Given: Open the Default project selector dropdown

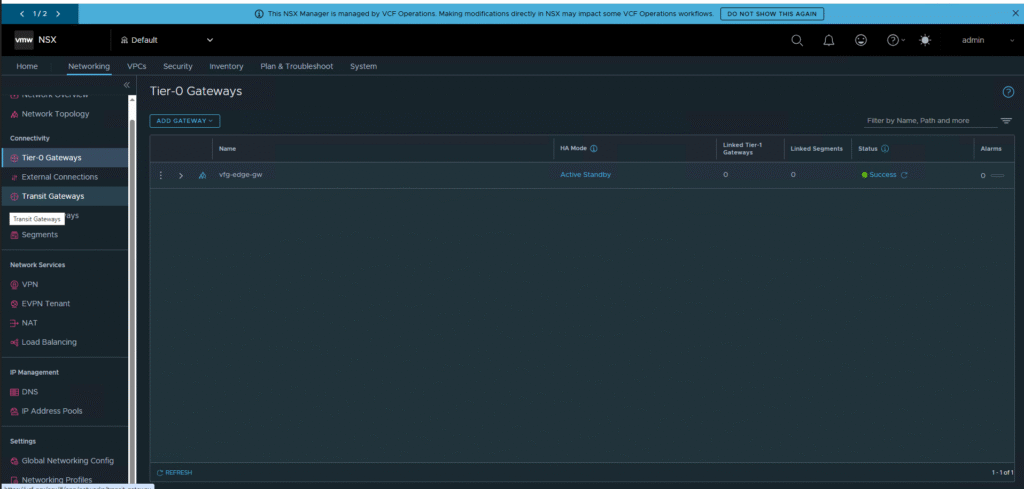Looking at the screenshot, I should click(167, 40).
